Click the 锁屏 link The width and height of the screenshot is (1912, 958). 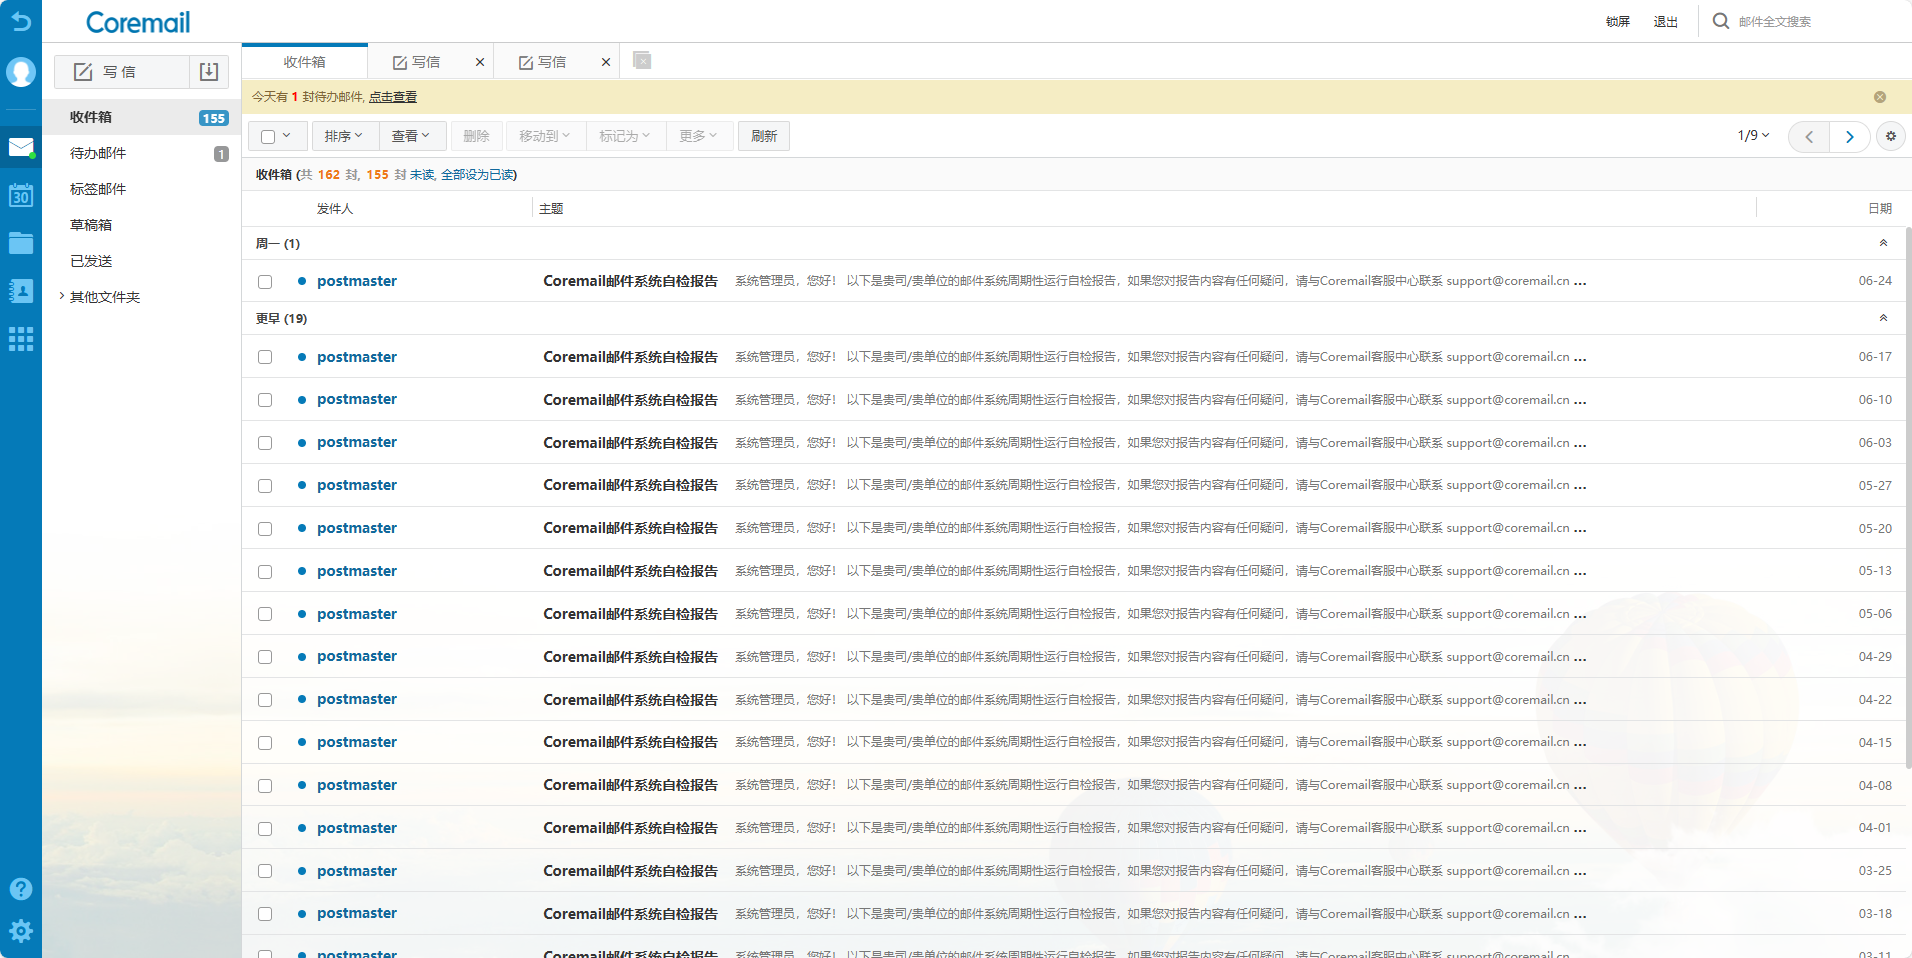pyautogui.click(x=1618, y=22)
